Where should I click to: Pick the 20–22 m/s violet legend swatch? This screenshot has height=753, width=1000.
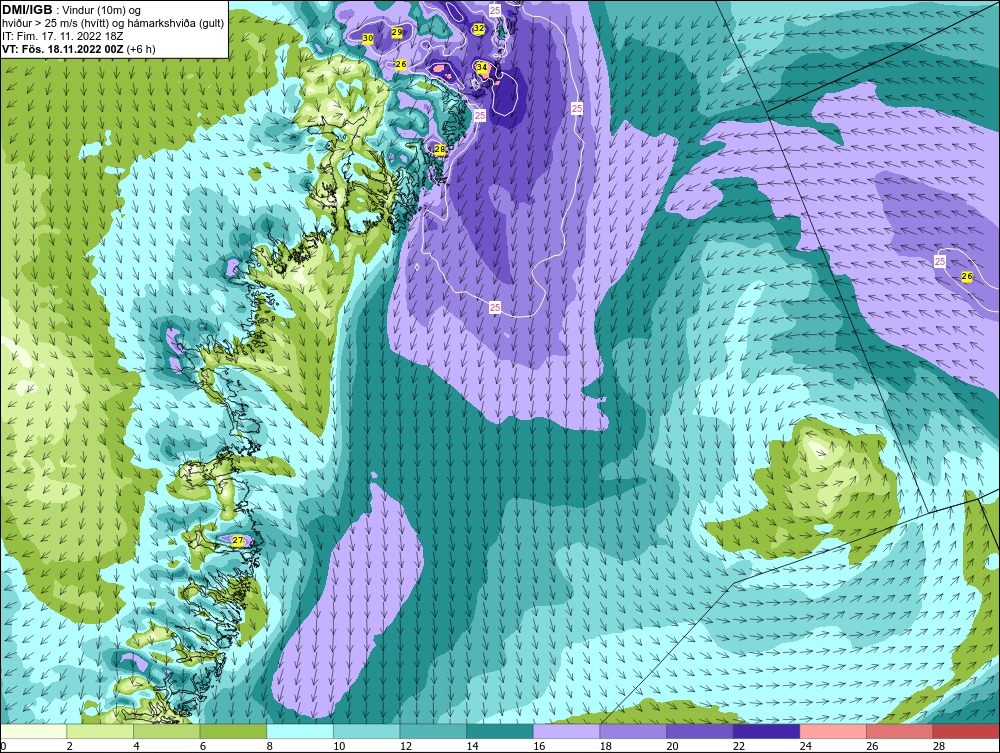700,731
